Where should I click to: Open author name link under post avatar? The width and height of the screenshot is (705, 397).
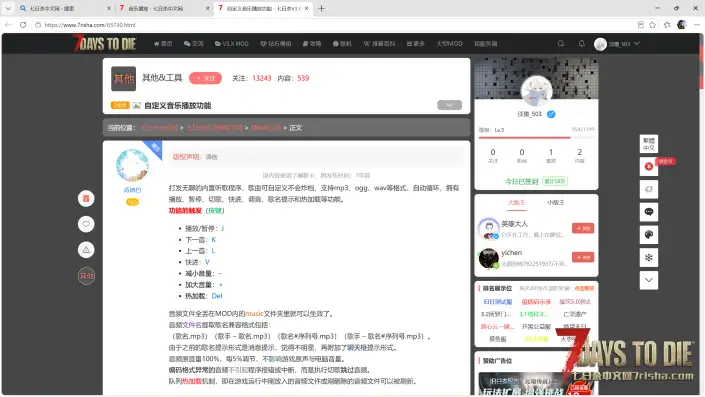point(132,190)
